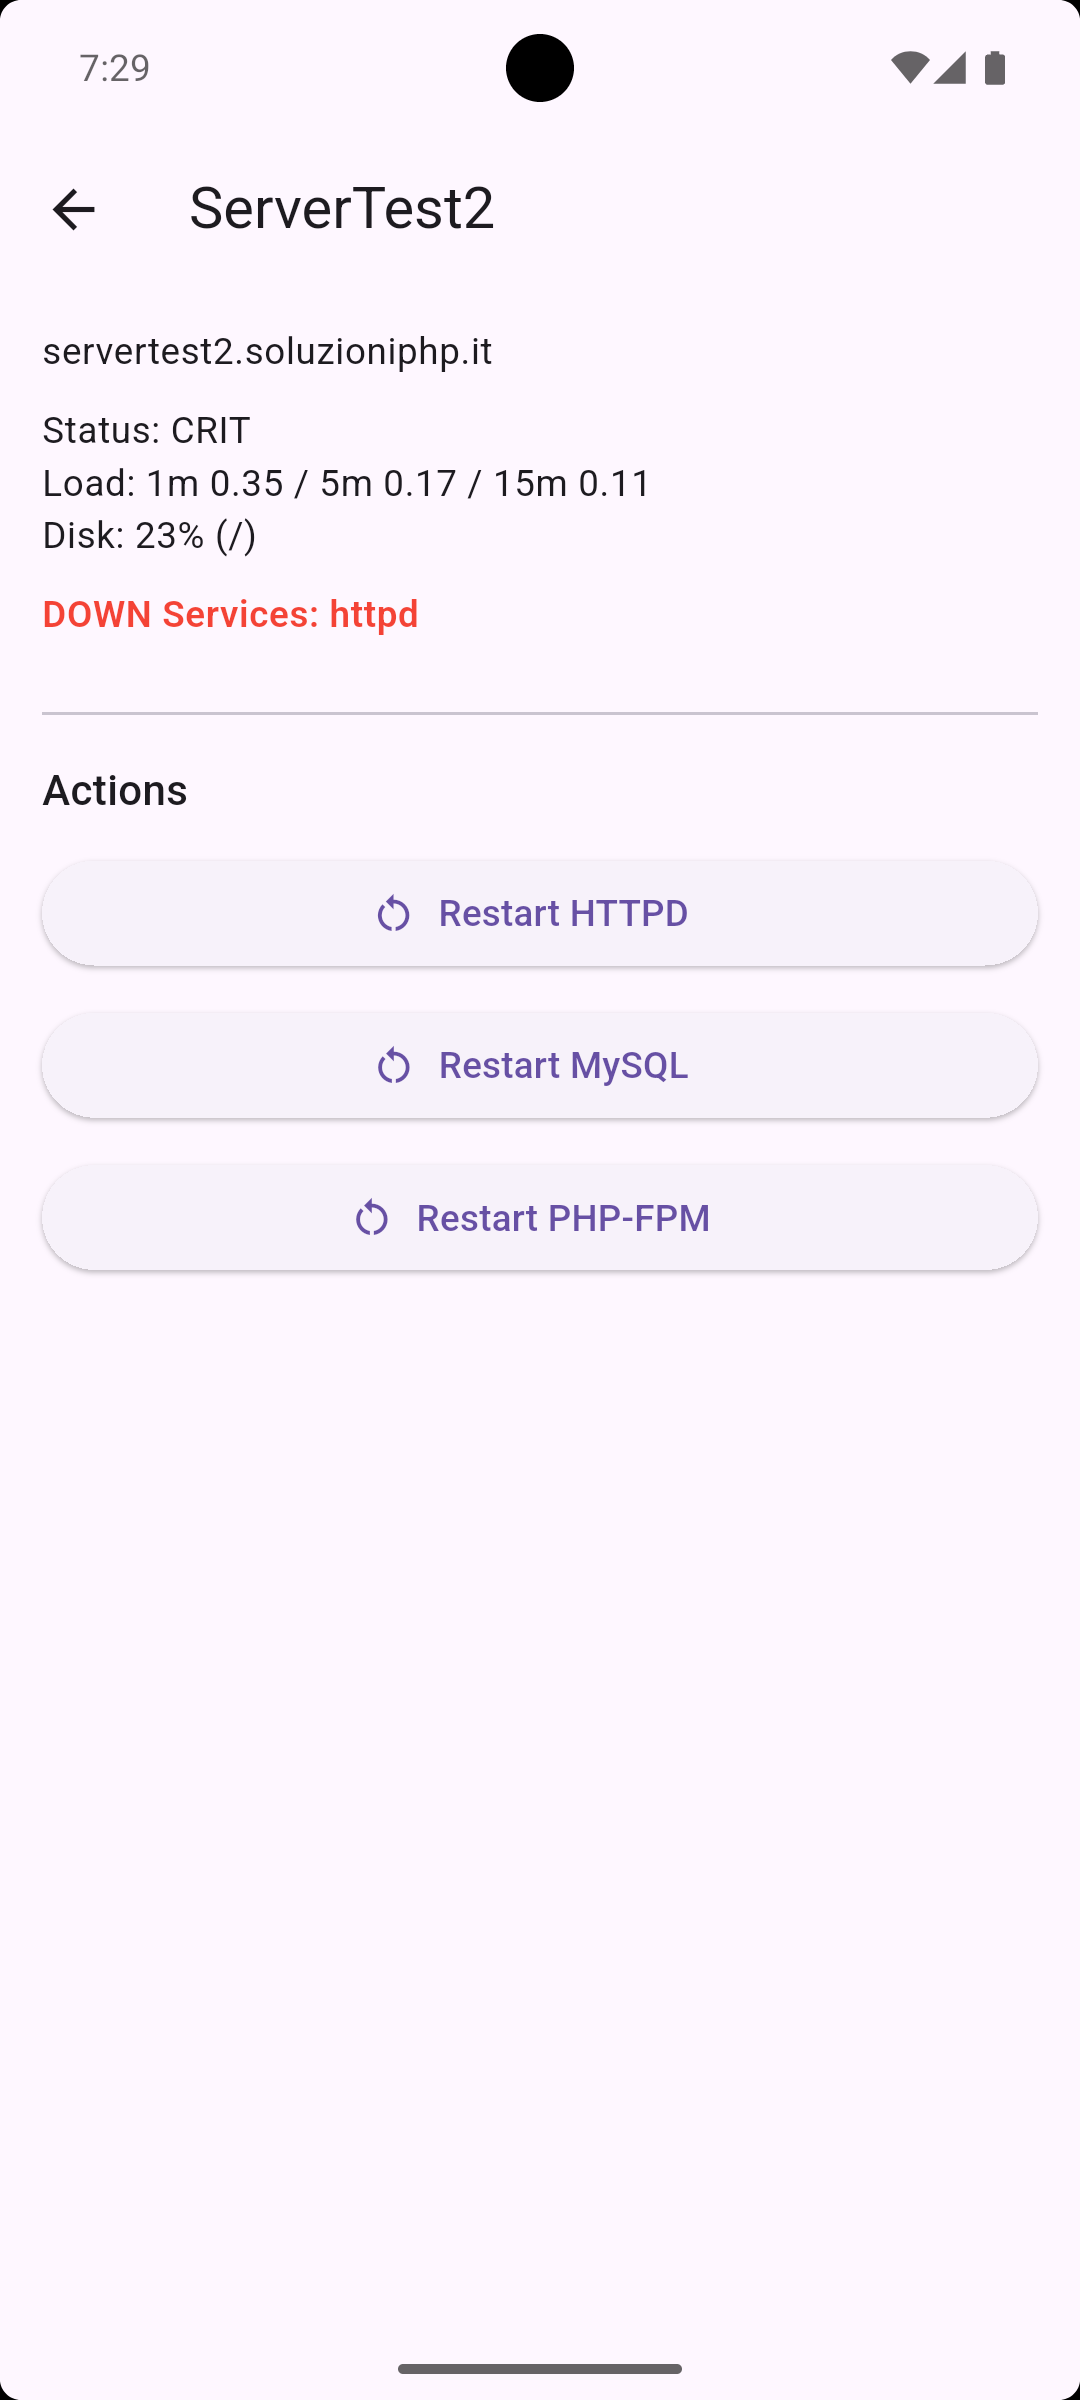The image size is (1080, 2400).
Task: Tap the cellular signal icon
Action: pos(950,68)
